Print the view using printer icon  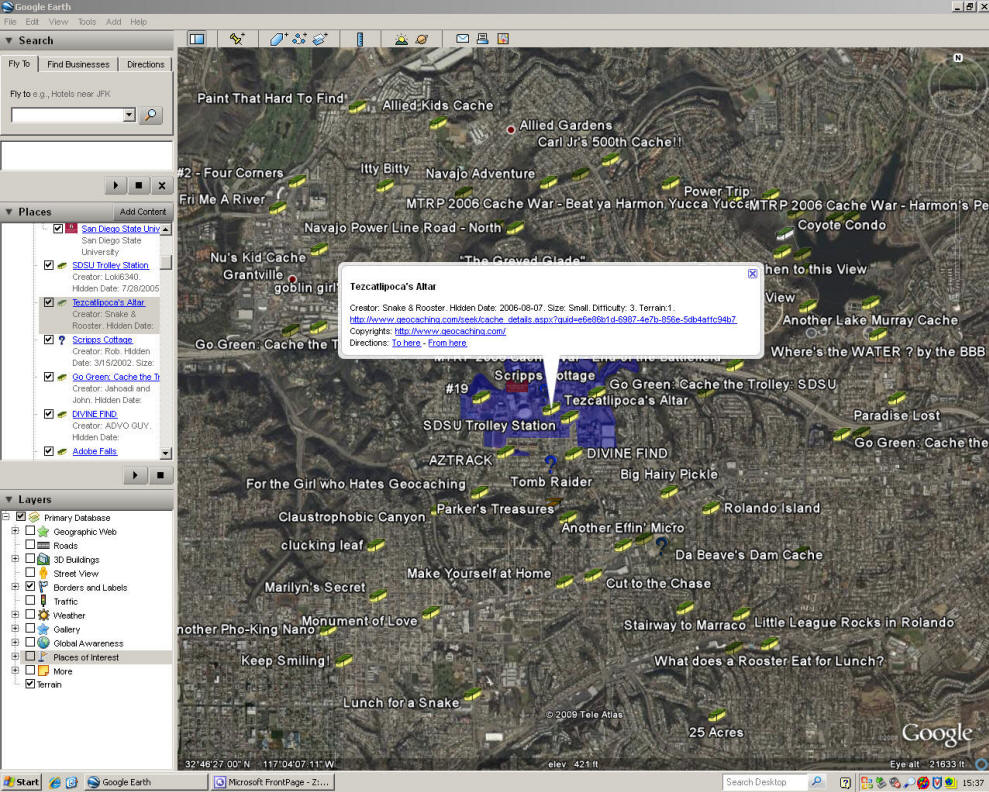pos(483,39)
